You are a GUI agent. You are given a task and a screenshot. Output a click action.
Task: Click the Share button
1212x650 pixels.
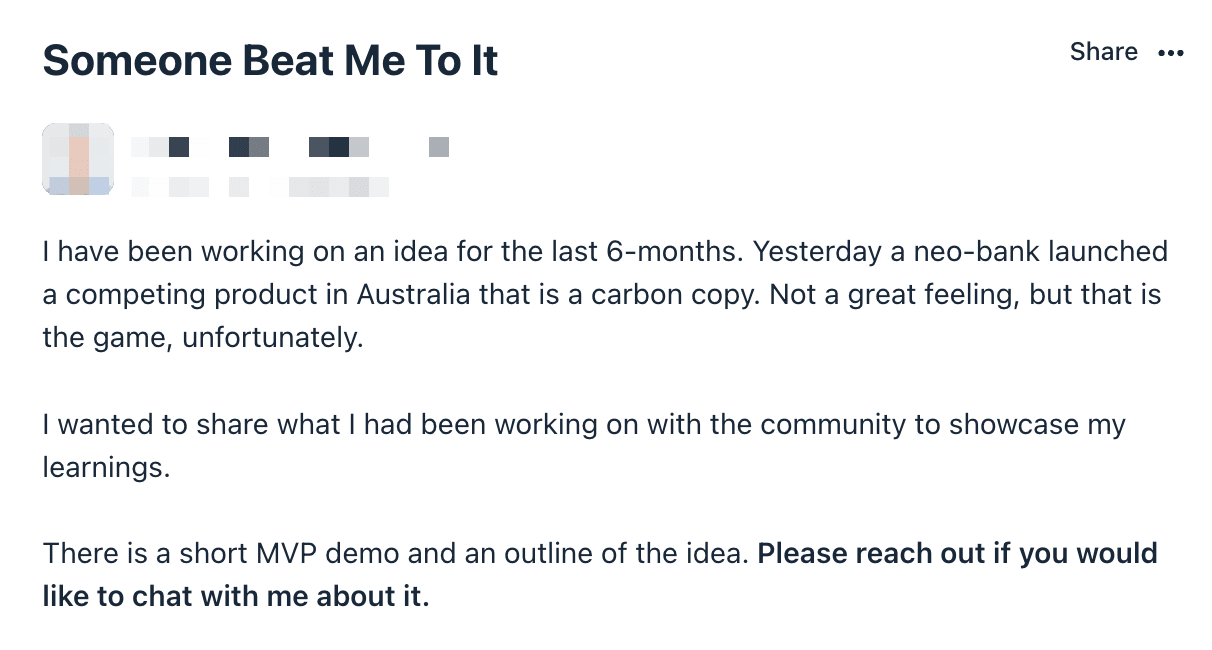pyautogui.click(x=1103, y=52)
